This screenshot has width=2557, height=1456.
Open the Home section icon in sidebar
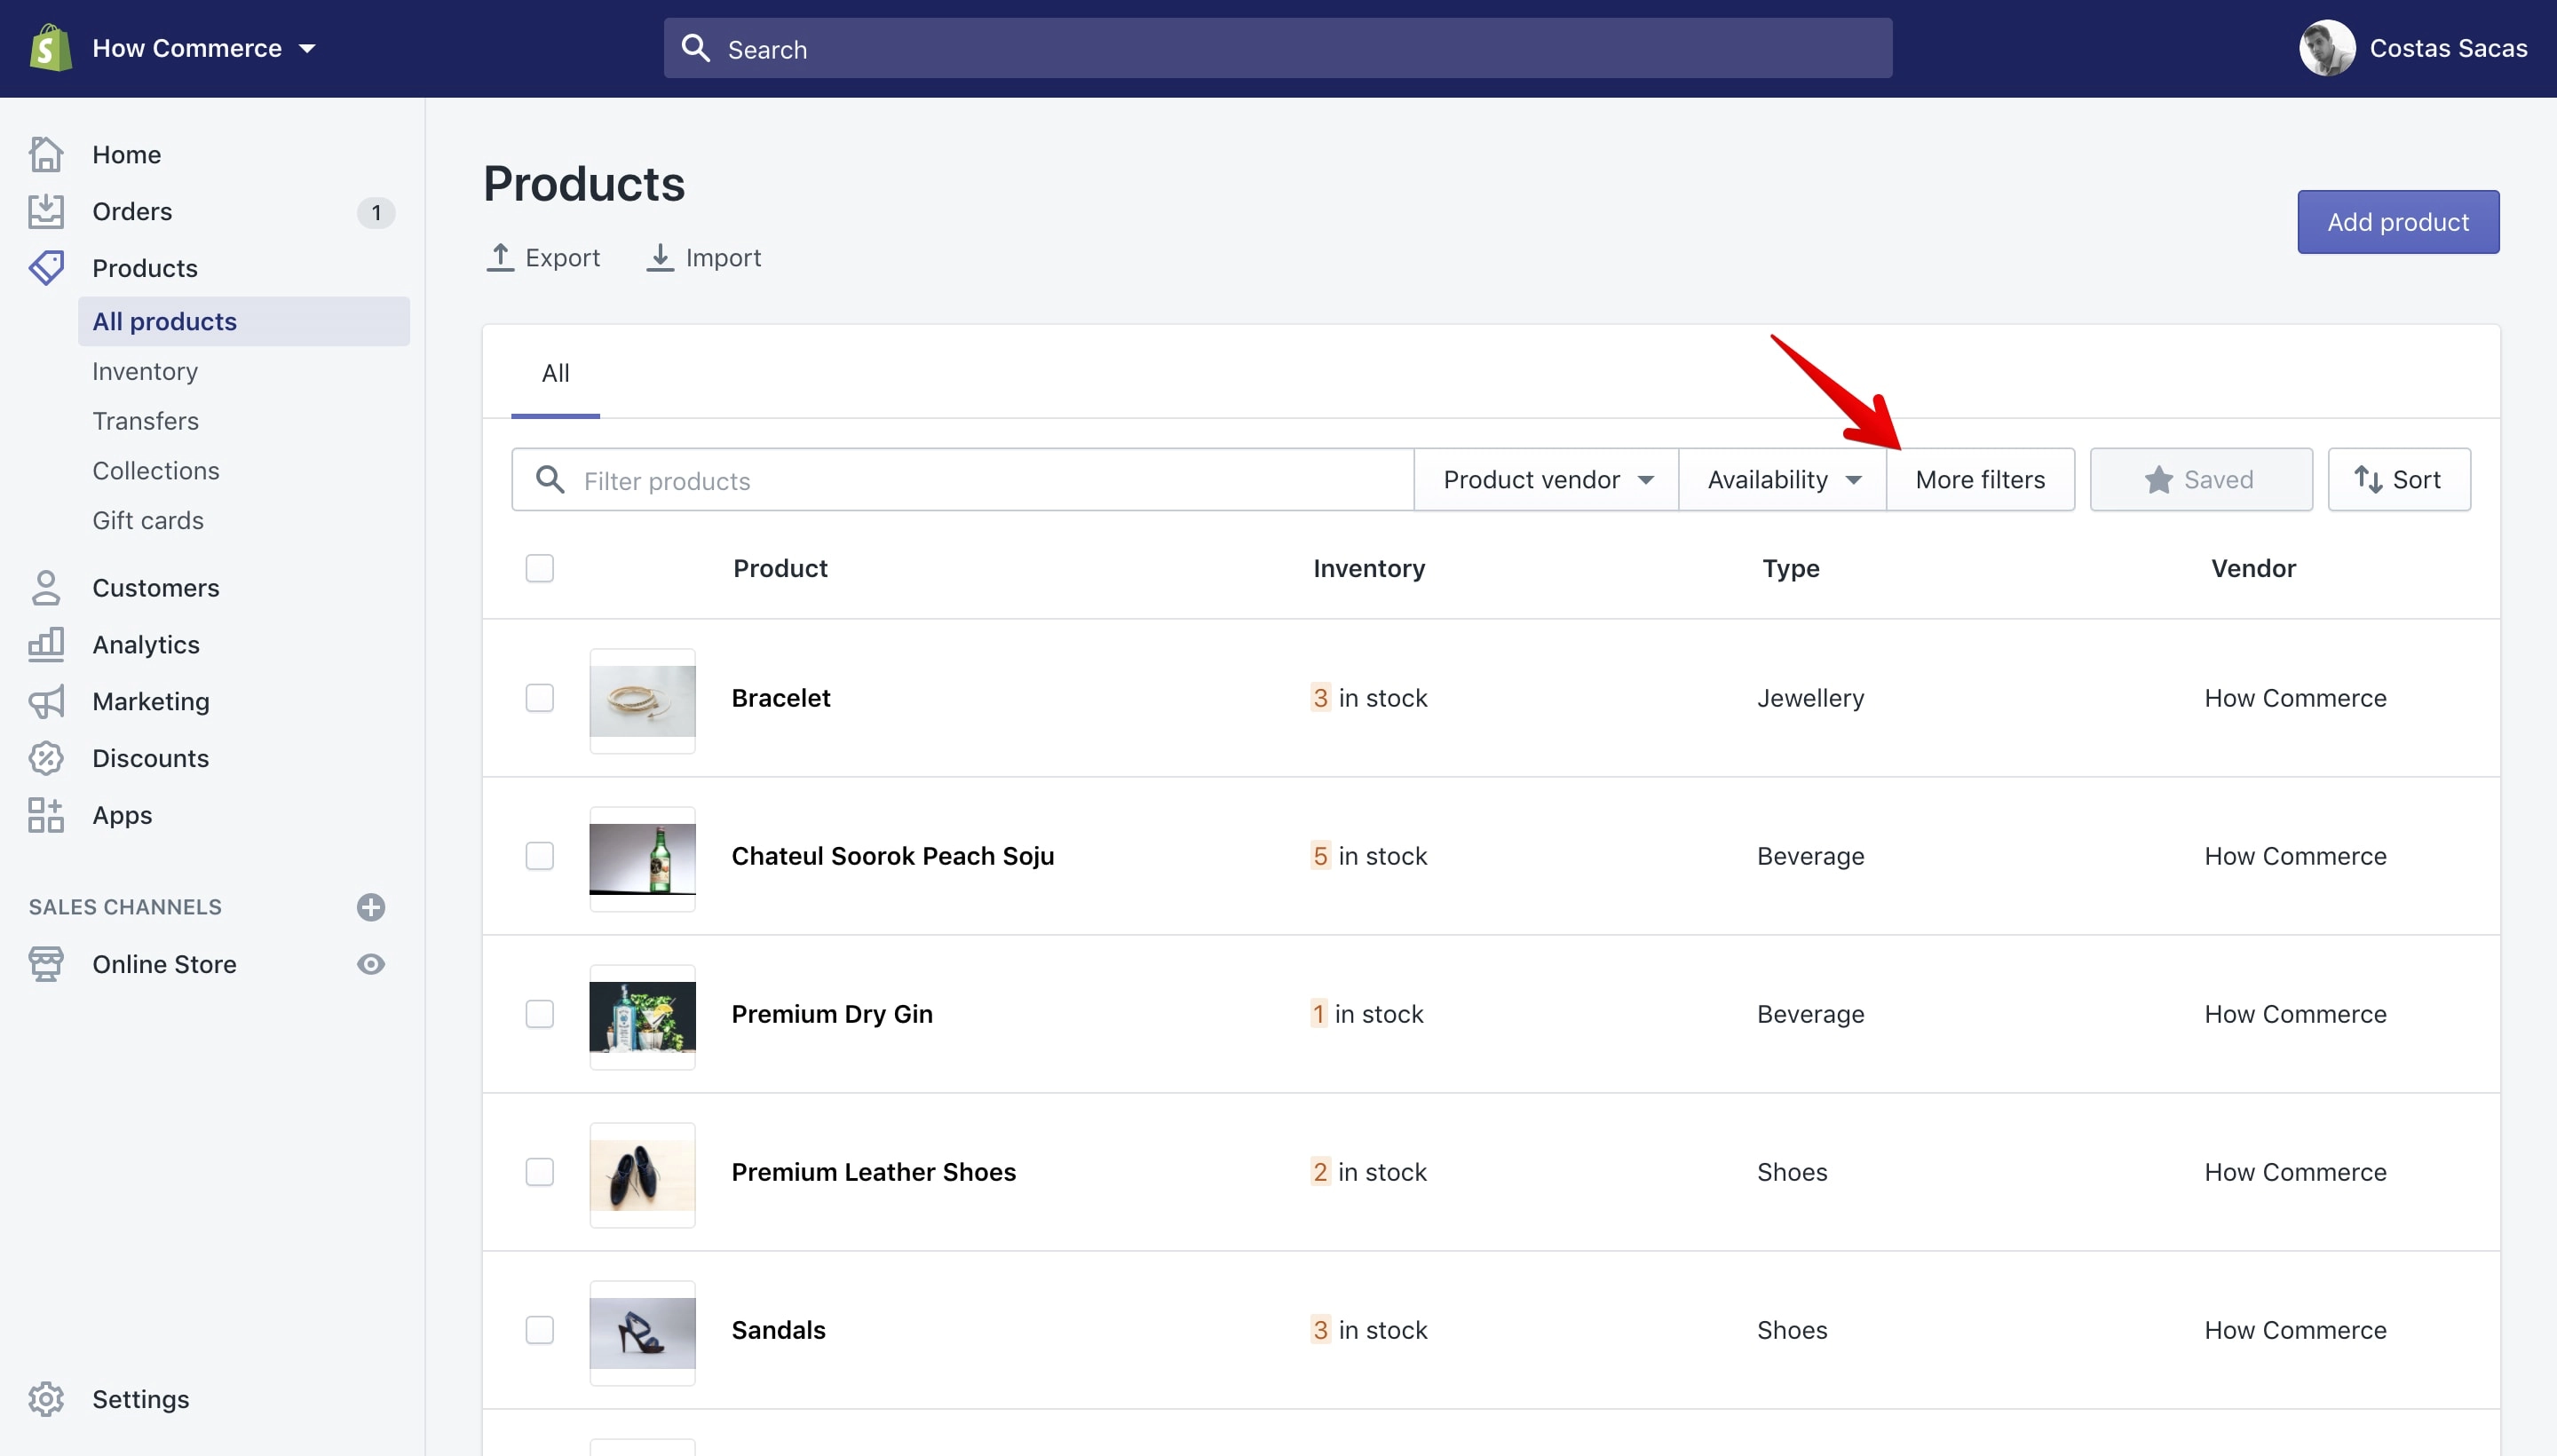(46, 154)
